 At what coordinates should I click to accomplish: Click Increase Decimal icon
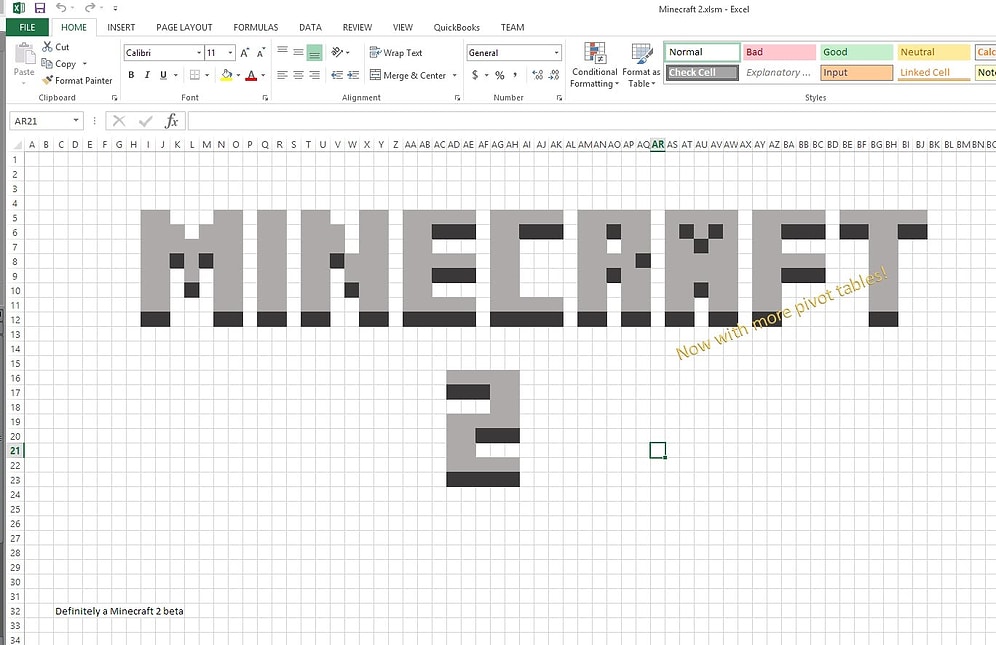[537, 75]
